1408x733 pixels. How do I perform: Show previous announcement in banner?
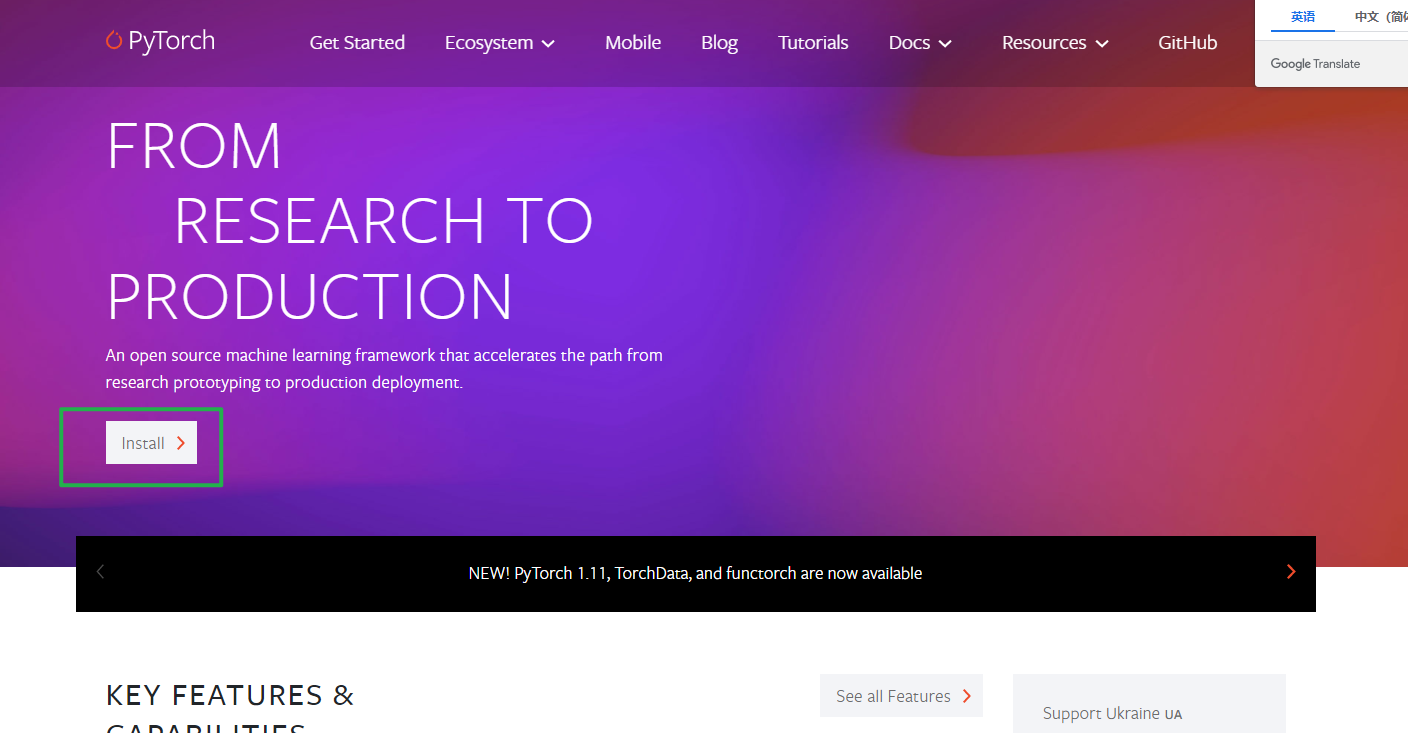pyautogui.click(x=100, y=572)
